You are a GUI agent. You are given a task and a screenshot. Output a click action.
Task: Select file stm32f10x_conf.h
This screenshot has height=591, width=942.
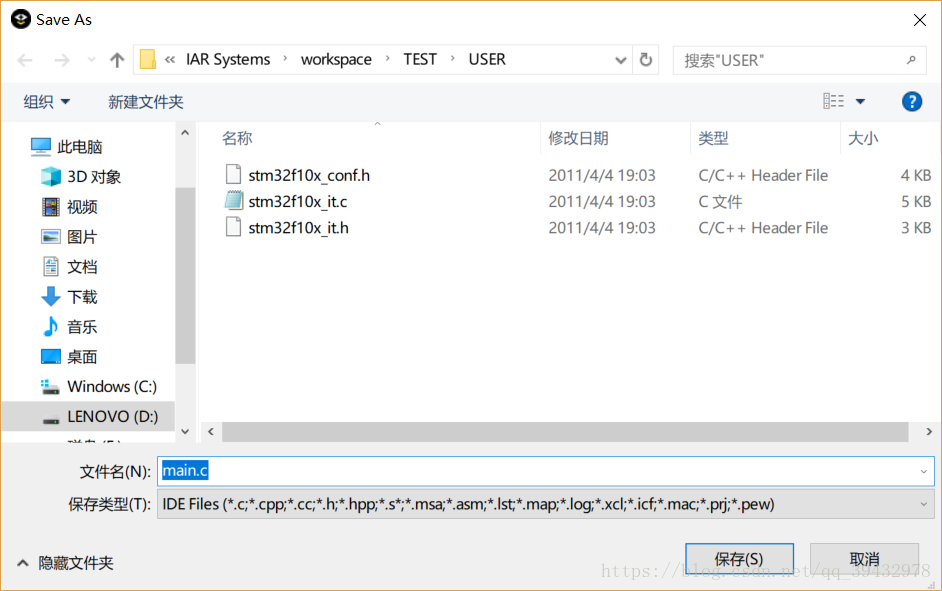(309, 175)
